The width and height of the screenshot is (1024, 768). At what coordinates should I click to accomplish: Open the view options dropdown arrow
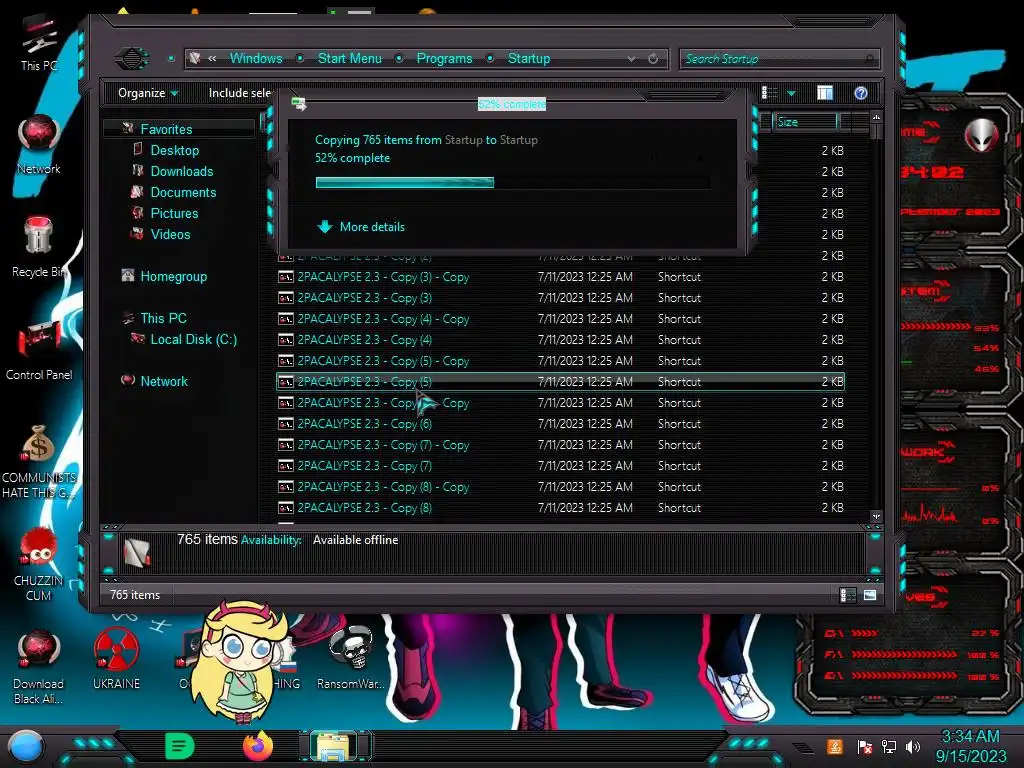point(792,93)
